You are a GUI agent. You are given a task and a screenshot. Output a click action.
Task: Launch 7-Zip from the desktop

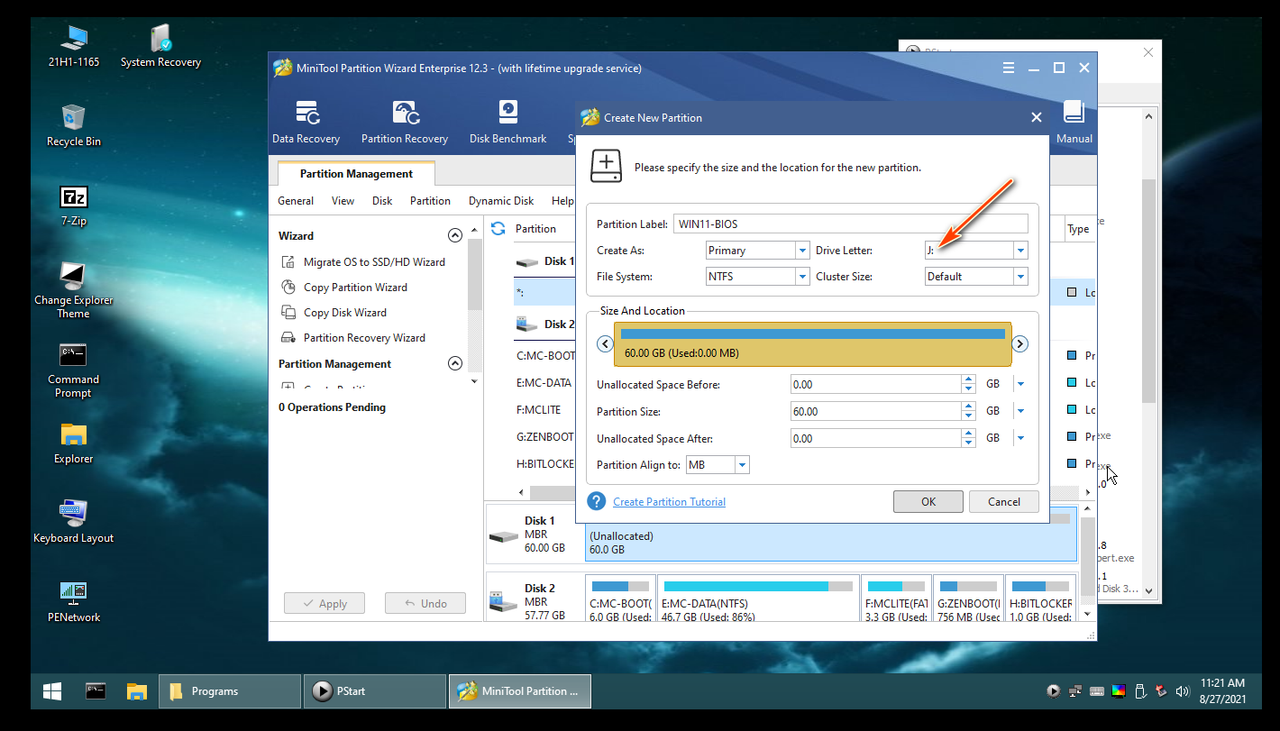(x=74, y=205)
